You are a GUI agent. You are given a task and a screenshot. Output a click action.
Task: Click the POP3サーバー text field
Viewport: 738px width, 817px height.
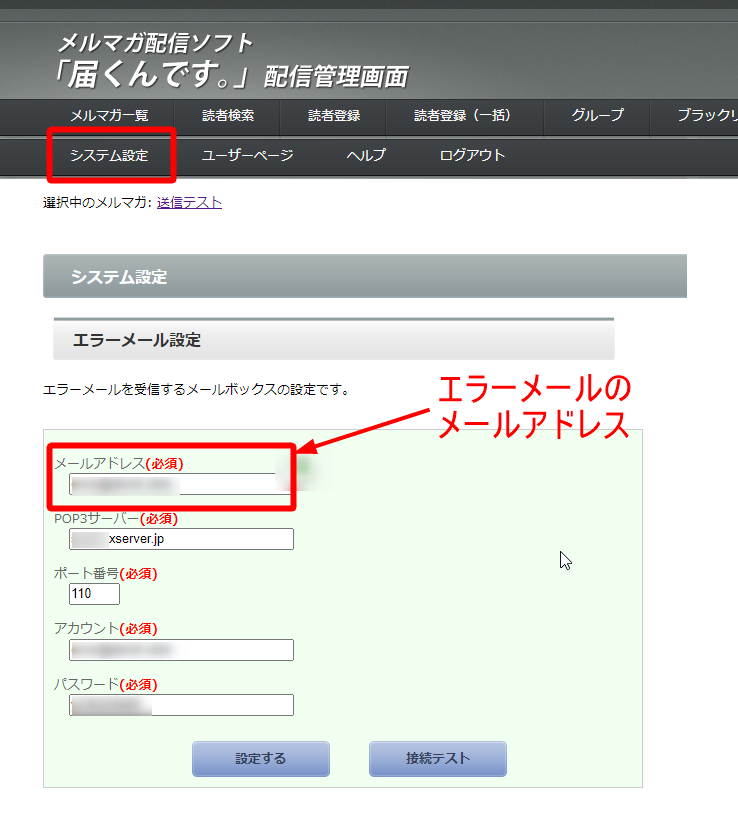pos(181,540)
